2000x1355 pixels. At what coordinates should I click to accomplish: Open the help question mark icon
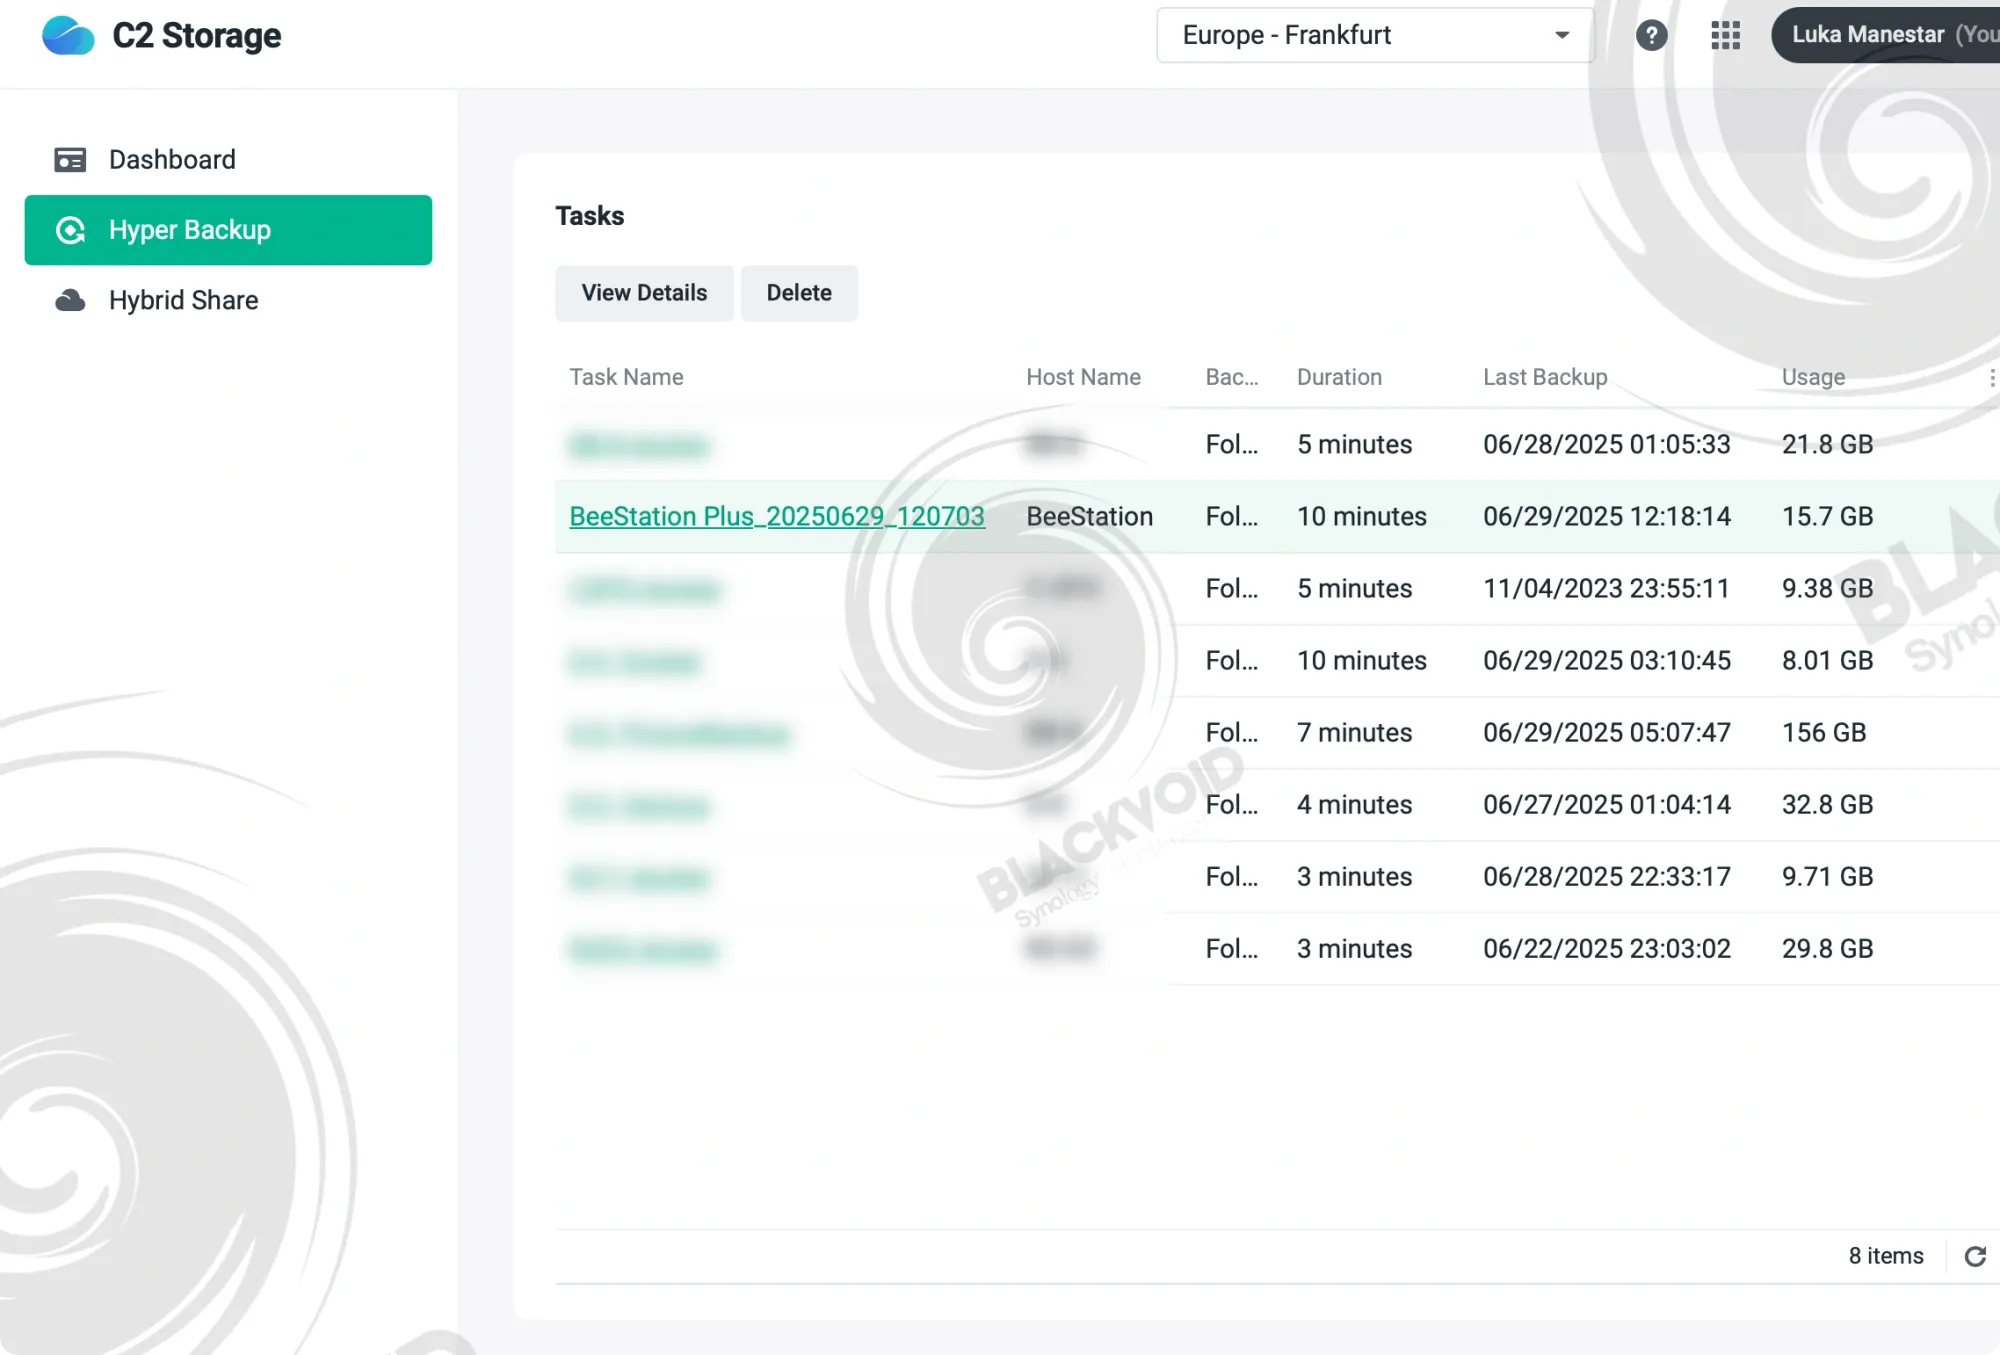point(1651,36)
